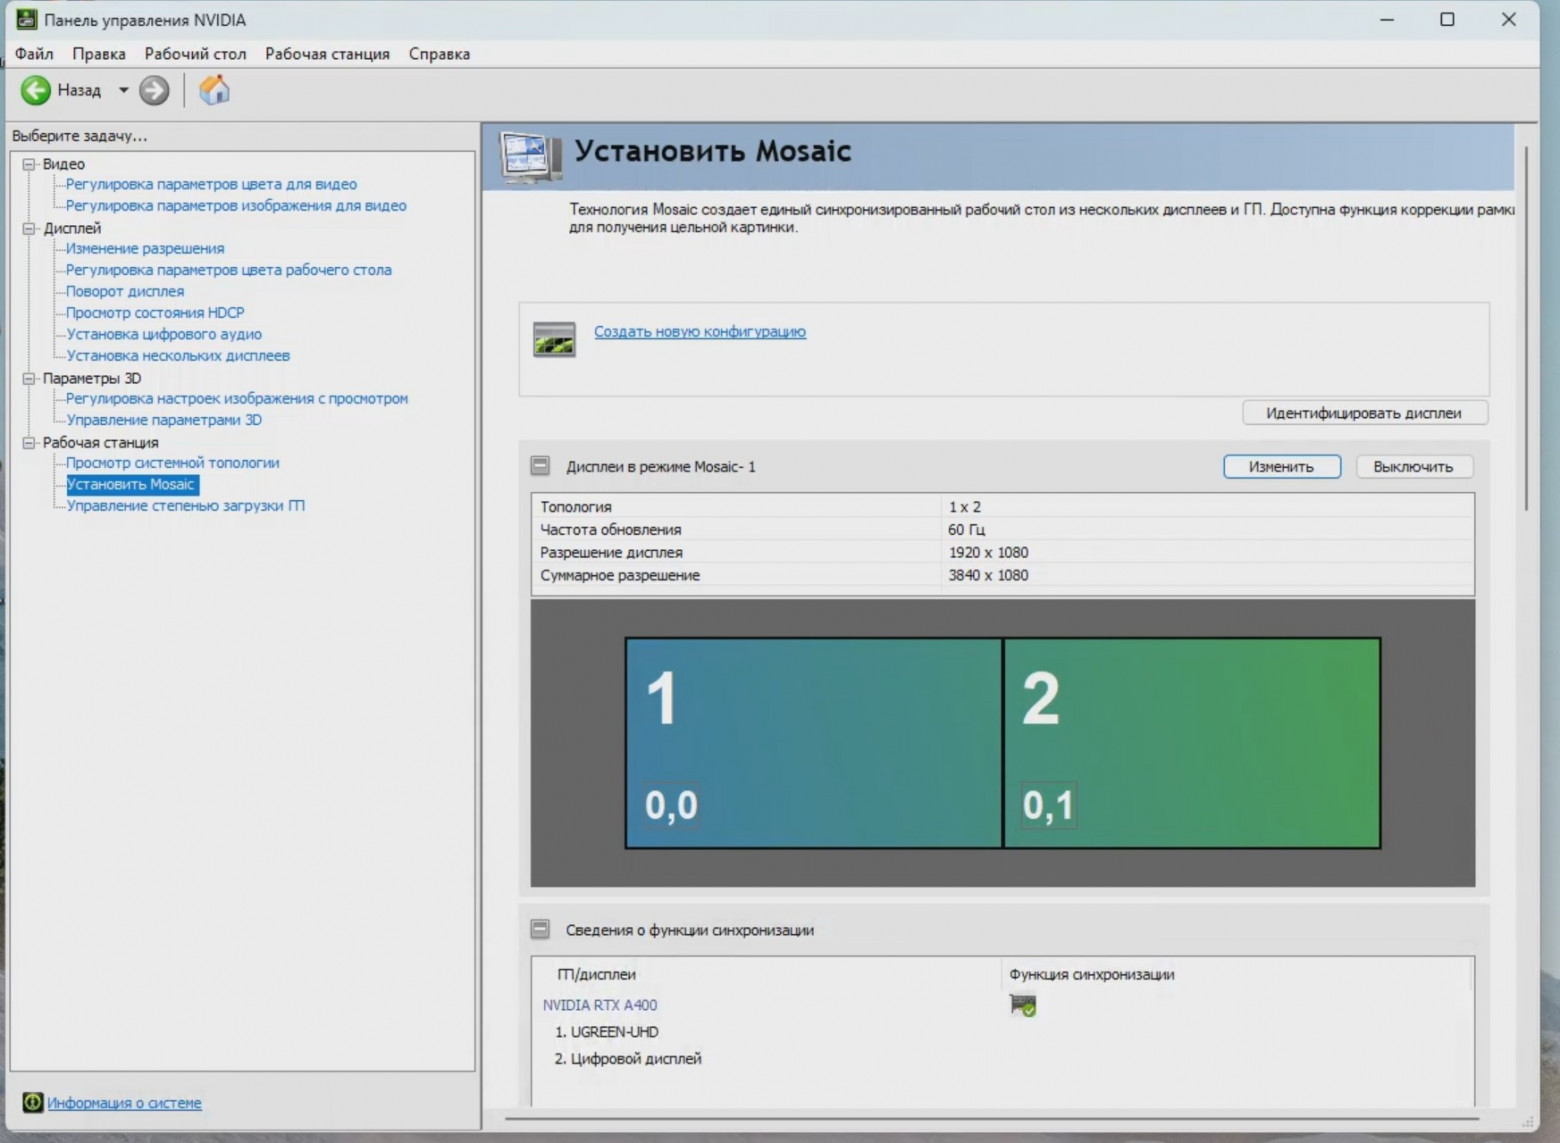Click the NVIDIA RTX A400 entry
Screen dimensions: 1560x1143
pyautogui.click(x=600, y=1005)
